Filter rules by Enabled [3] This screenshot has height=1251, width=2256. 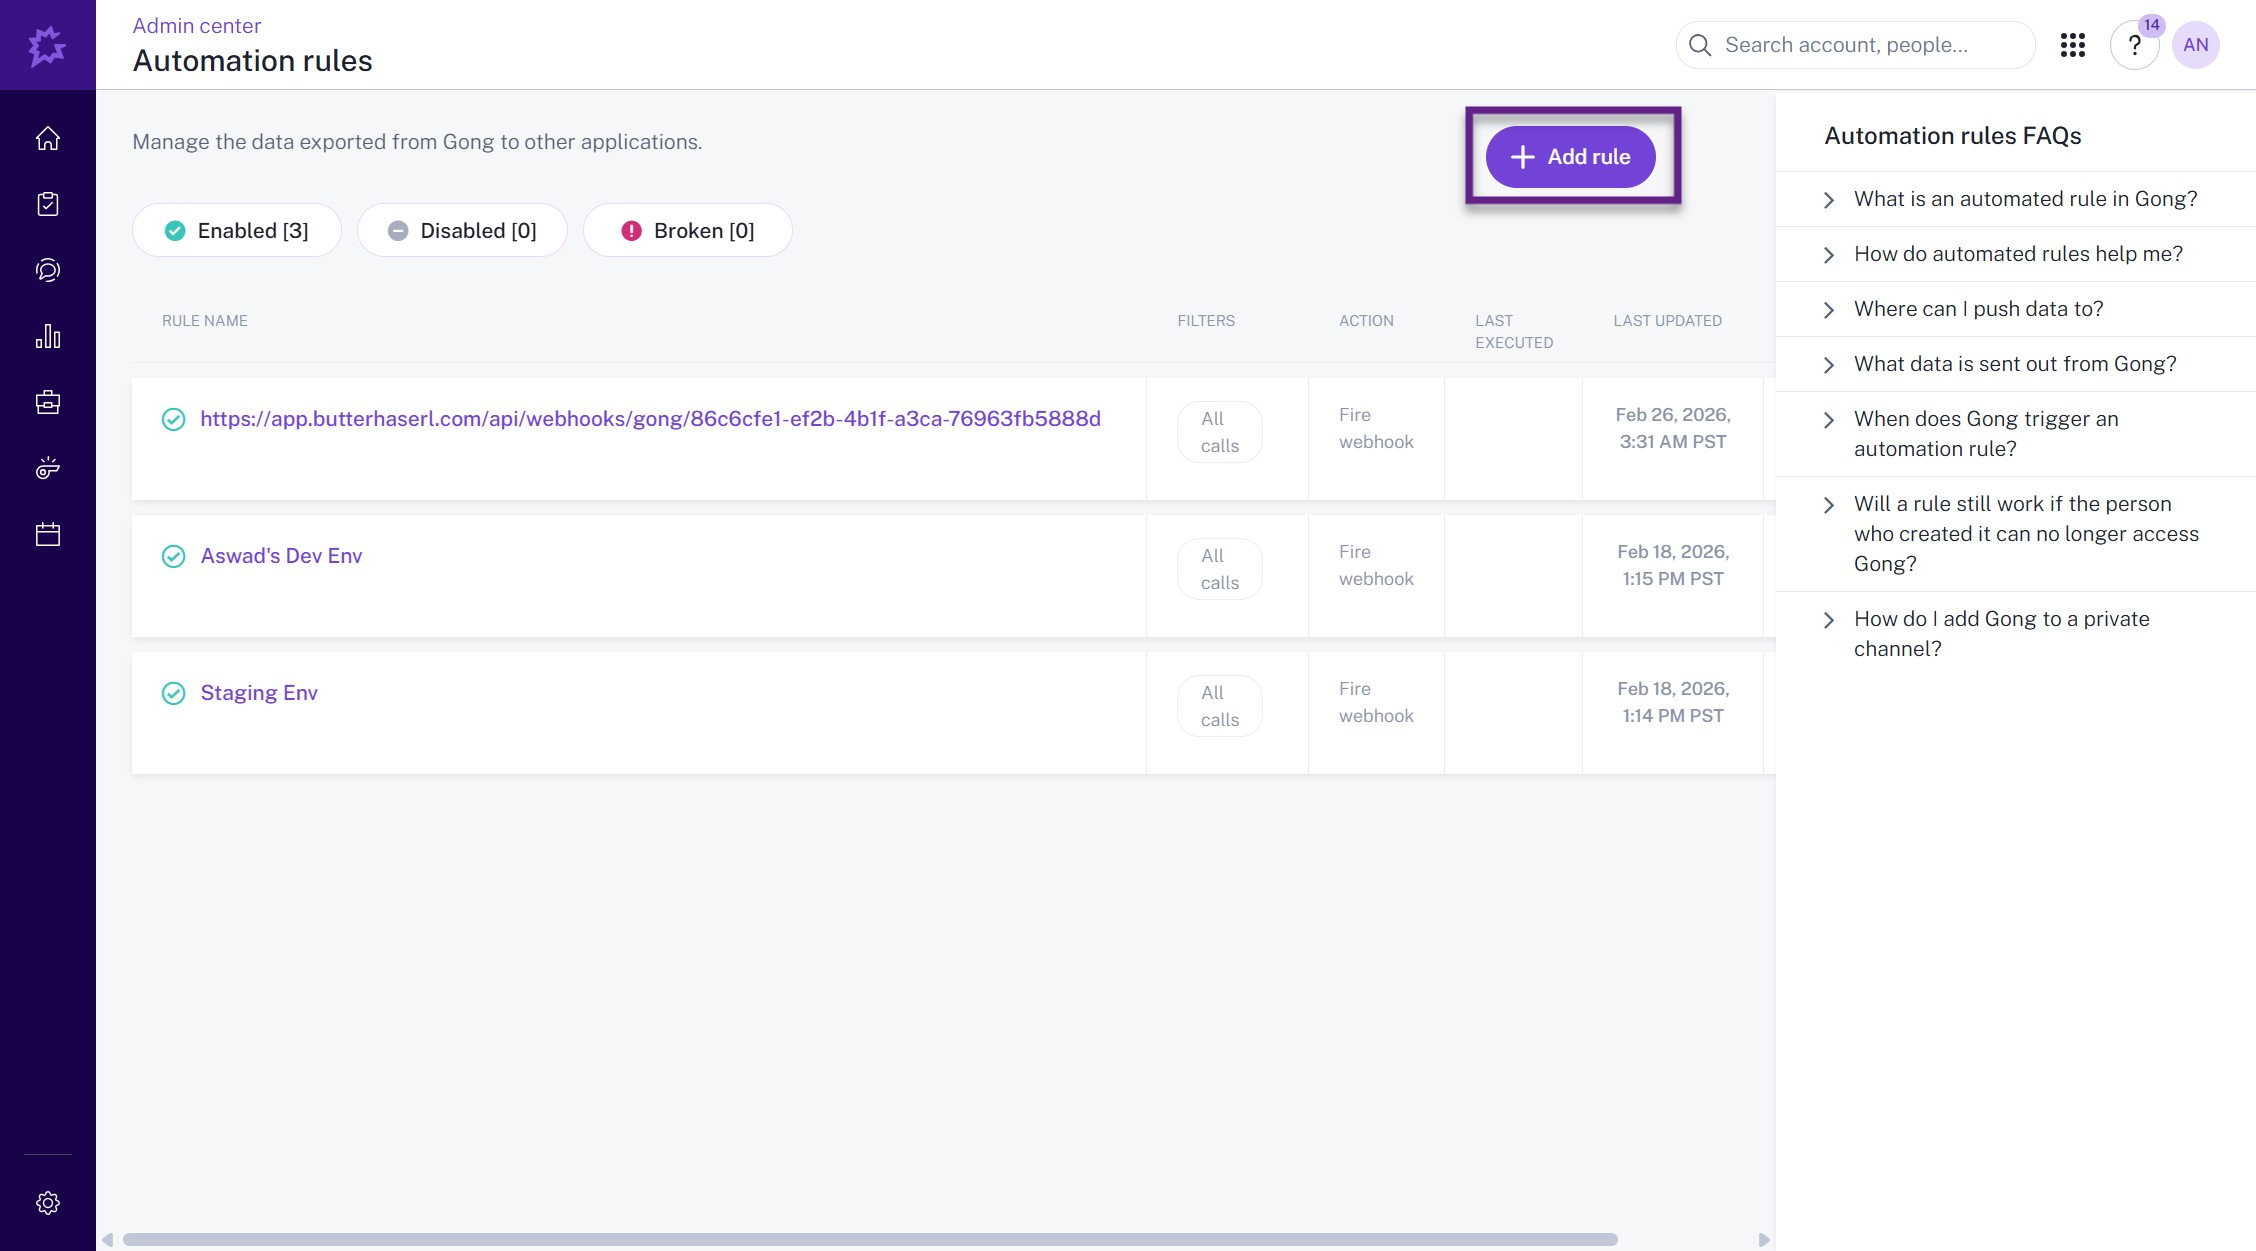click(237, 231)
